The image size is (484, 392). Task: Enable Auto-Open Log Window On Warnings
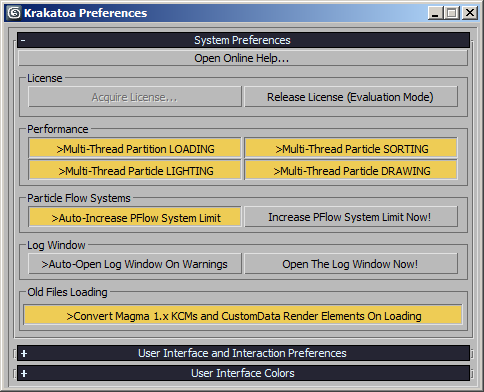click(135, 264)
